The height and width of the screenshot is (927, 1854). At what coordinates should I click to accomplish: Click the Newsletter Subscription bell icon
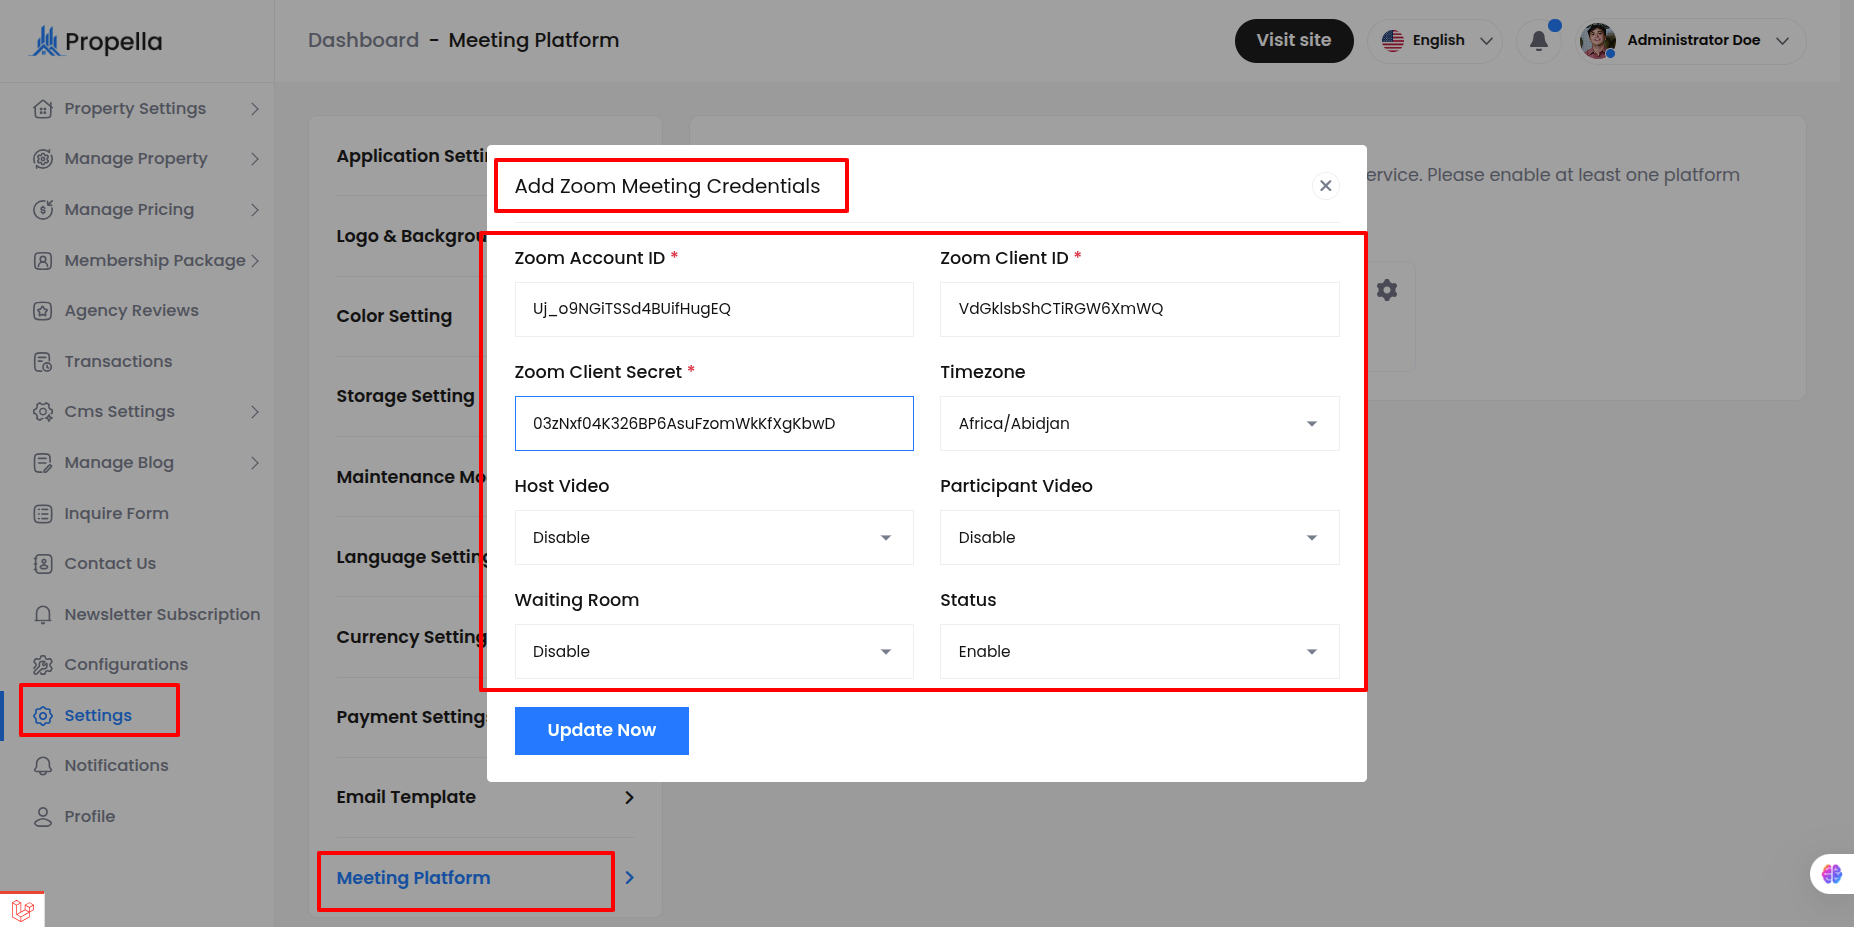pyautogui.click(x=43, y=614)
